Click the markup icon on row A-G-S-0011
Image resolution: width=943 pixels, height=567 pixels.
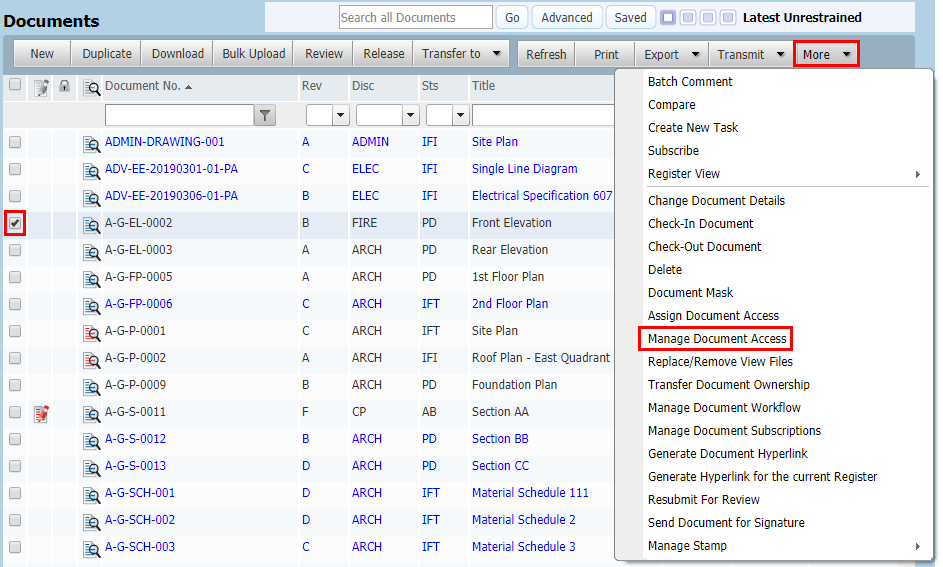click(41, 413)
